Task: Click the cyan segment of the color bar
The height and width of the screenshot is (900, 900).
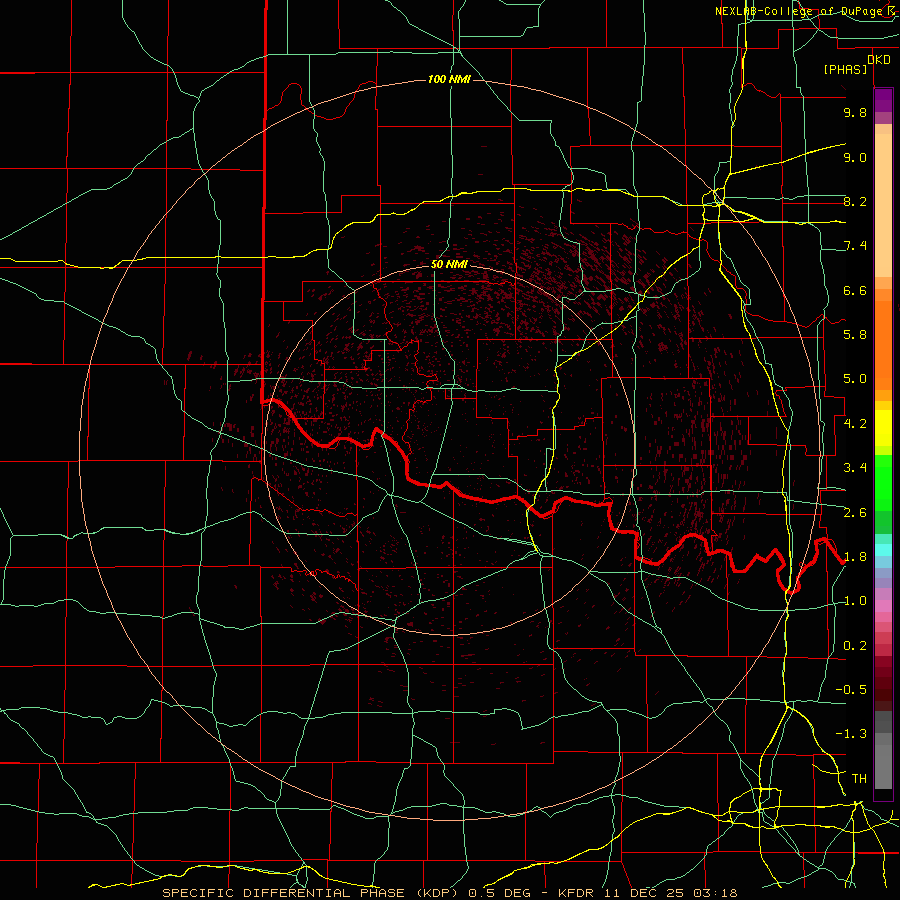Action: click(x=883, y=550)
